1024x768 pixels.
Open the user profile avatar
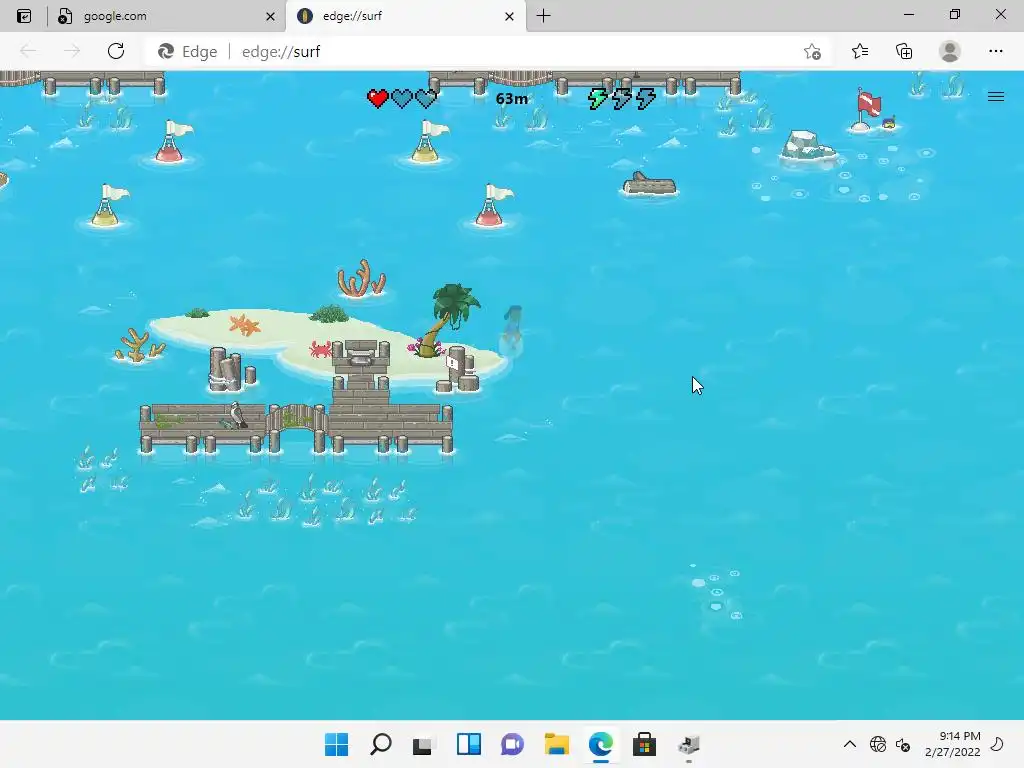(x=950, y=51)
